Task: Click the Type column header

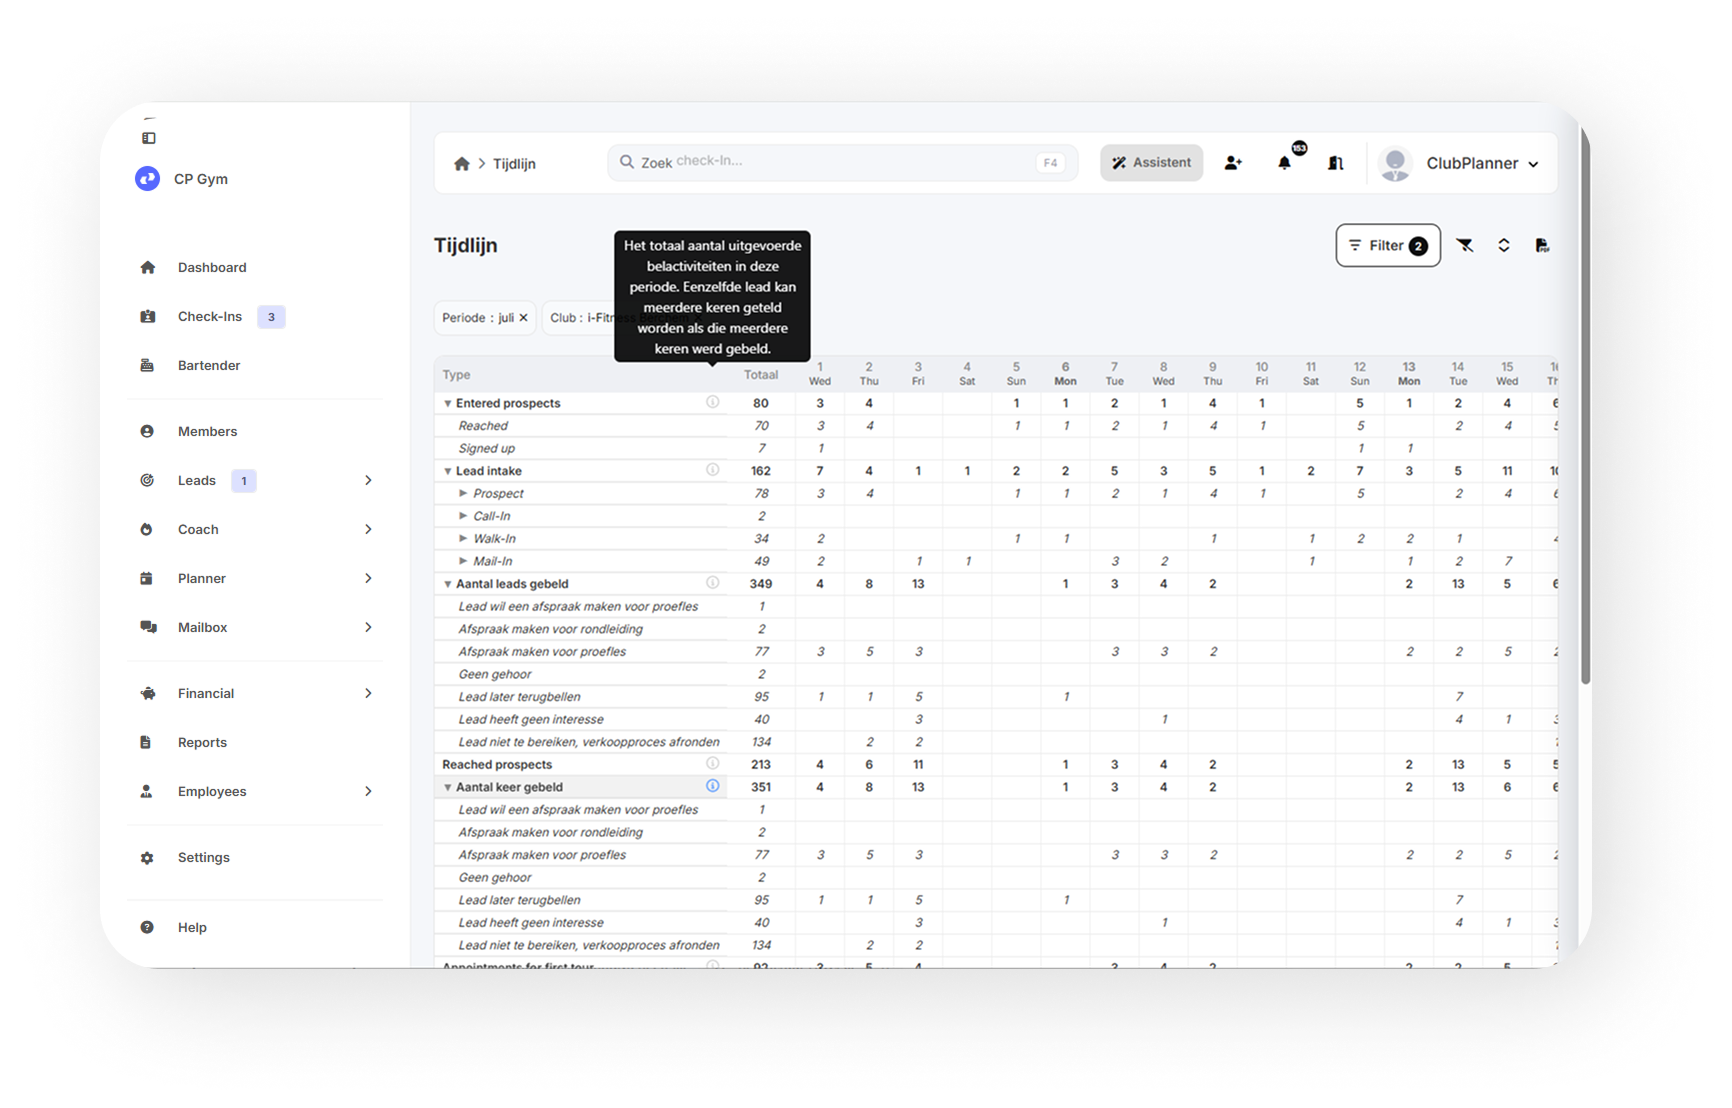Action: point(457,375)
